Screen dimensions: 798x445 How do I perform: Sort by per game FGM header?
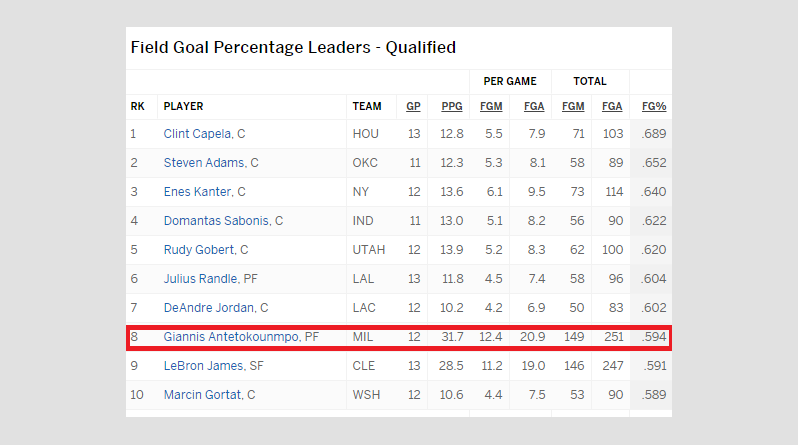coord(491,106)
